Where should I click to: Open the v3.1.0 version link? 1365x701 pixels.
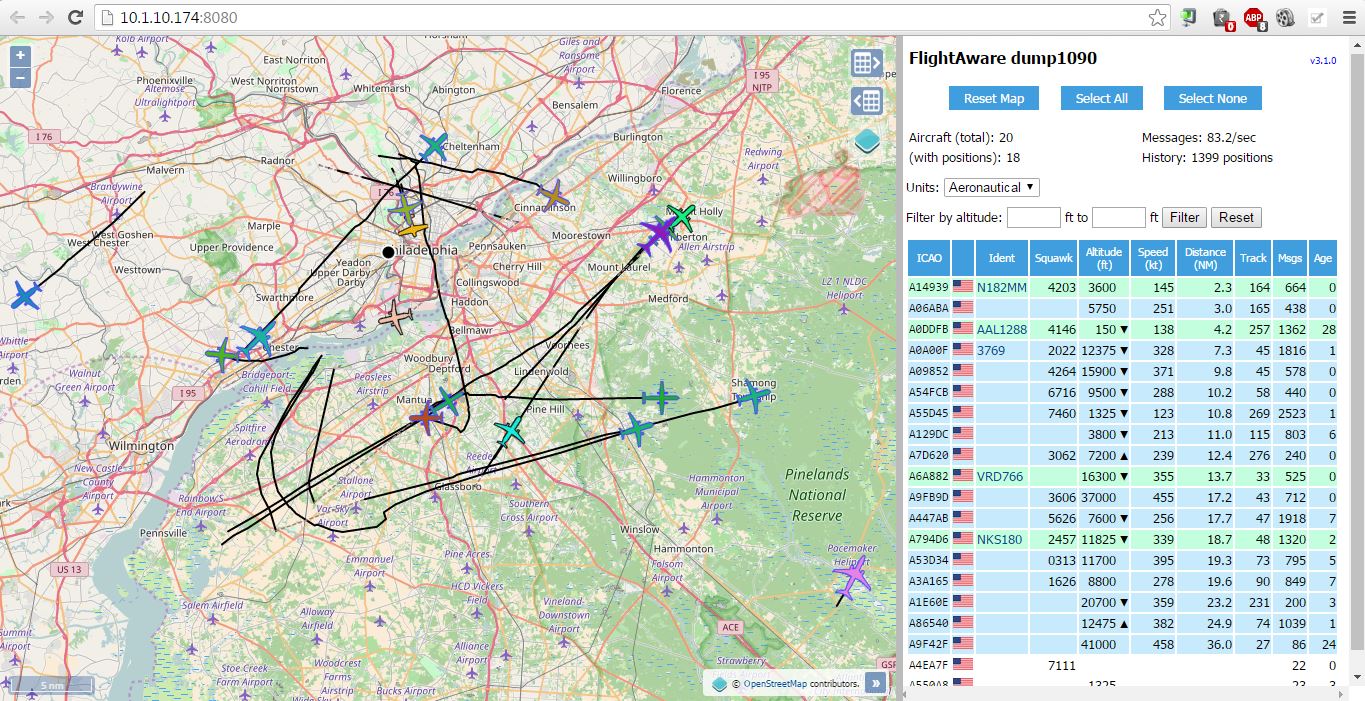[x=1323, y=60]
